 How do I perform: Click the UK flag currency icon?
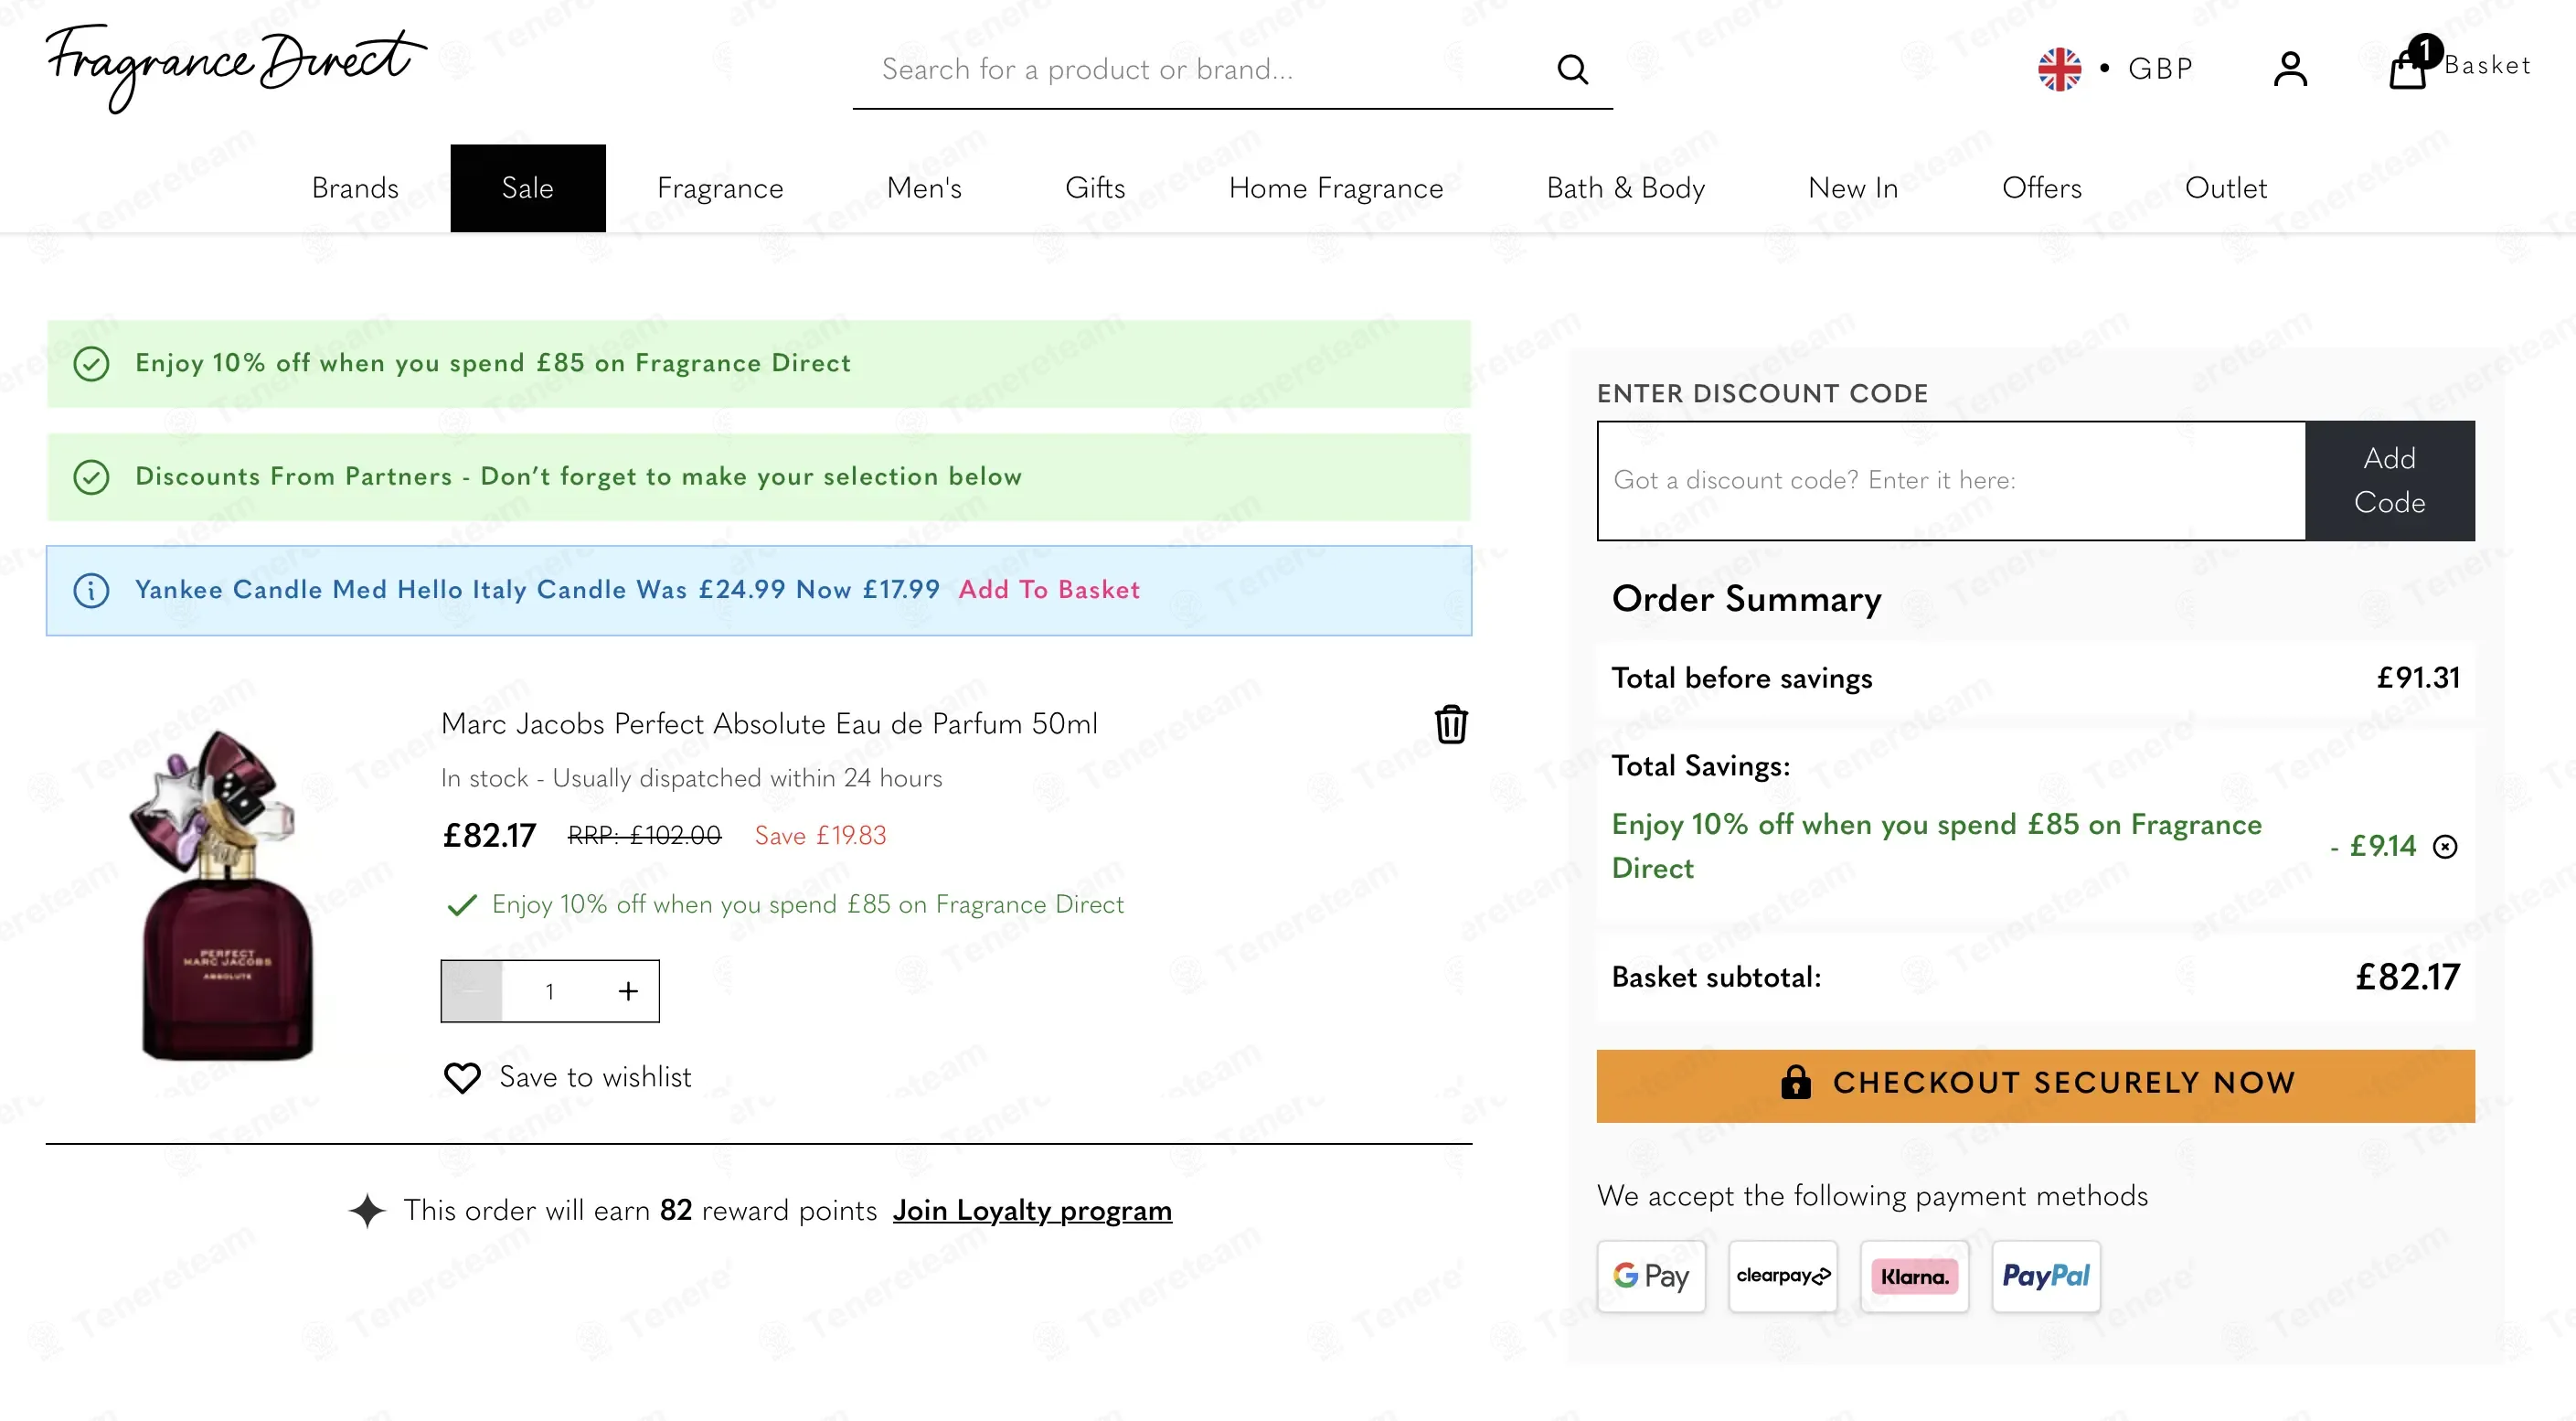pos(2059,69)
